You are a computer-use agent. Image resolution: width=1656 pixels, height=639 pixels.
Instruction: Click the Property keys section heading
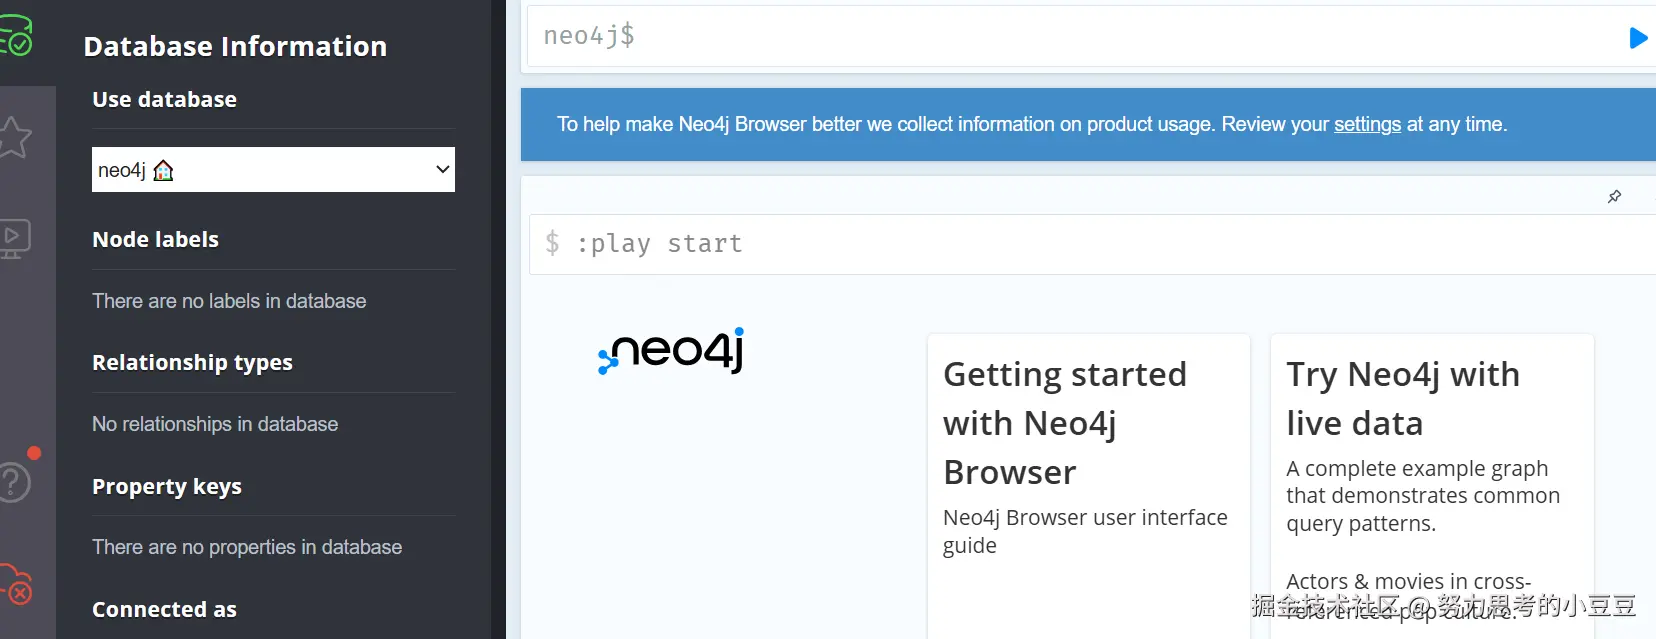click(167, 487)
